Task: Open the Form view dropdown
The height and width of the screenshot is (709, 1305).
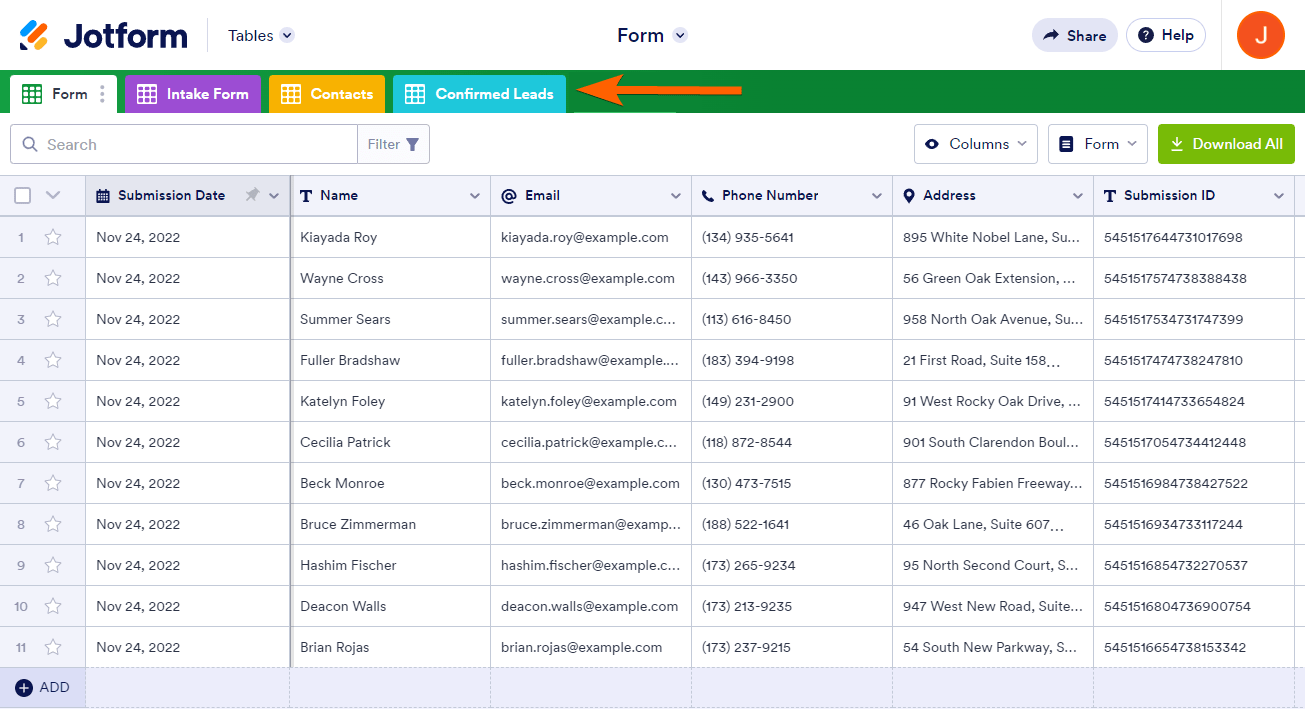Action: pos(1097,144)
